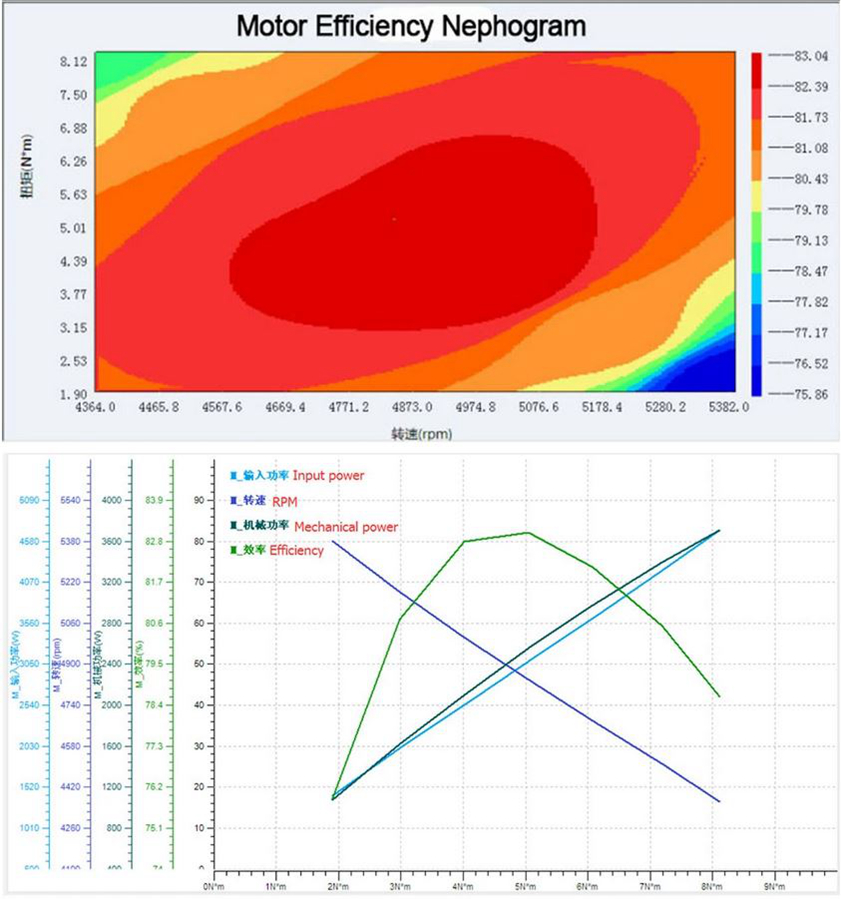Click the 4873.0 speed axis tick label
Viewport: 841px width, 899px height.
[x=411, y=408]
